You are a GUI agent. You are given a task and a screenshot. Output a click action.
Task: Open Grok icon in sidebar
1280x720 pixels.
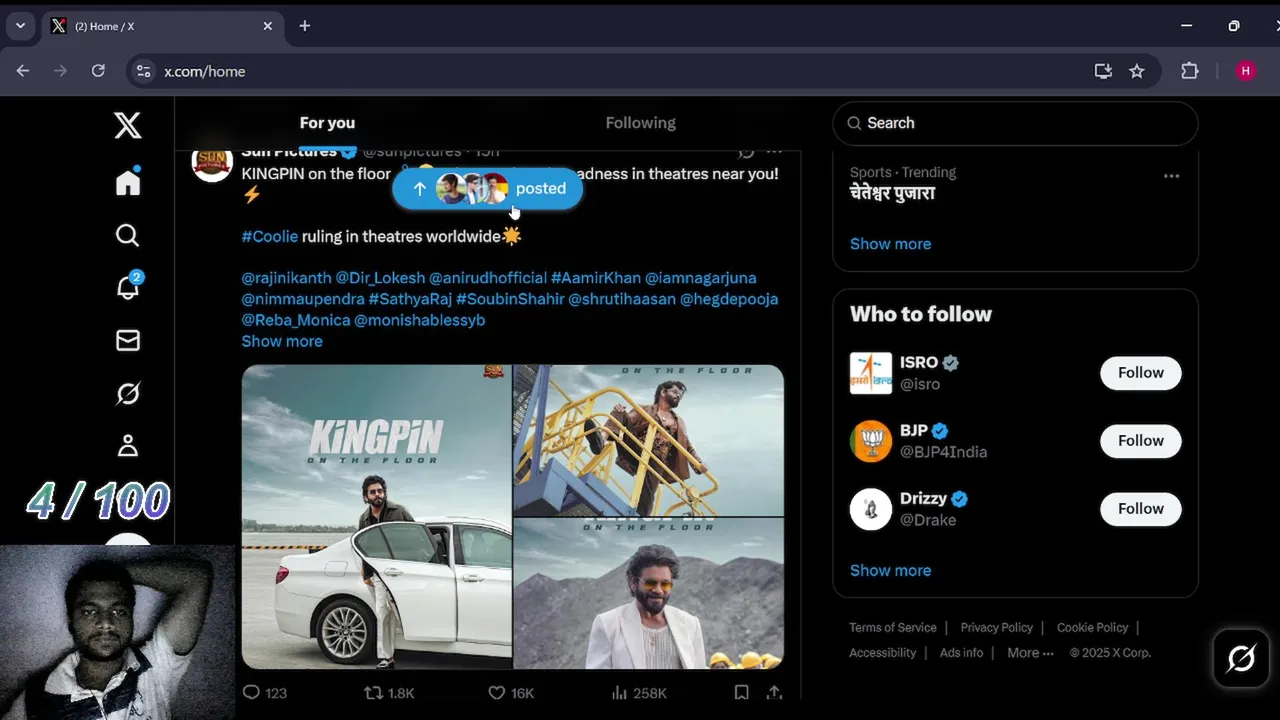click(128, 394)
